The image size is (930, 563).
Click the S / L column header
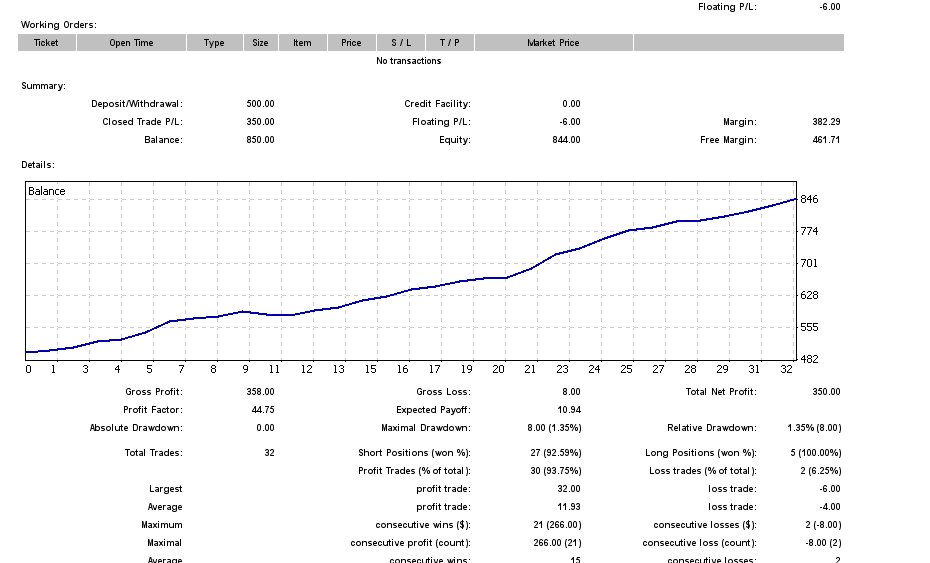(x=401, y=43)
